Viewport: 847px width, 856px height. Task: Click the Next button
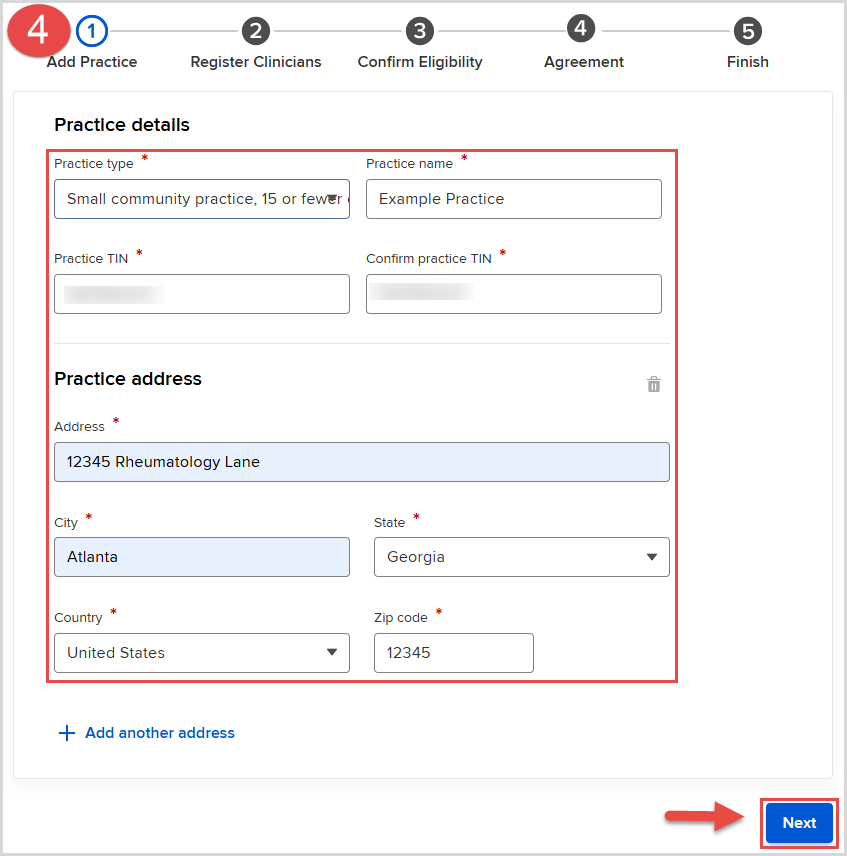(x=800, y=823)
